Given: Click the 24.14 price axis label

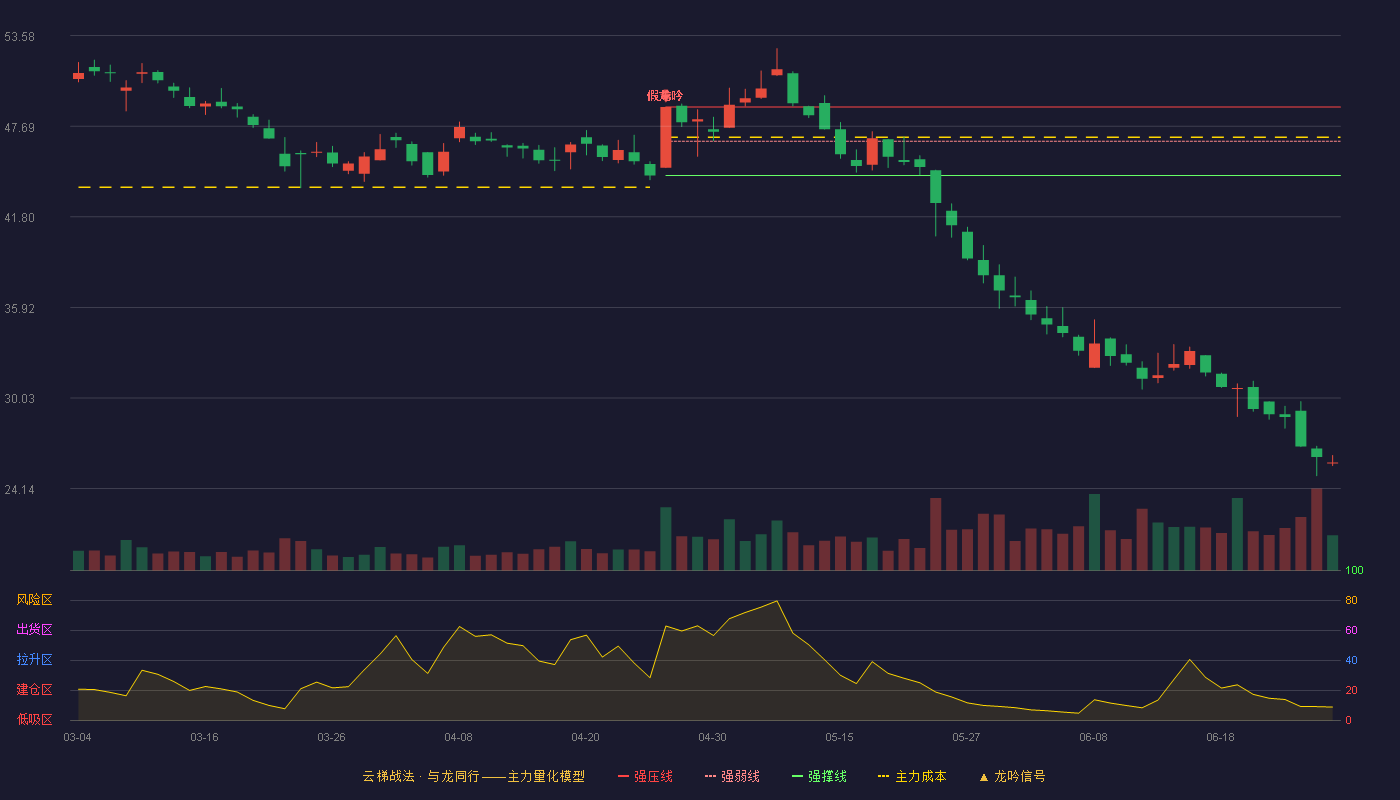Looking at the screenshot, I should pyautogui.click(x=20, y=489).
